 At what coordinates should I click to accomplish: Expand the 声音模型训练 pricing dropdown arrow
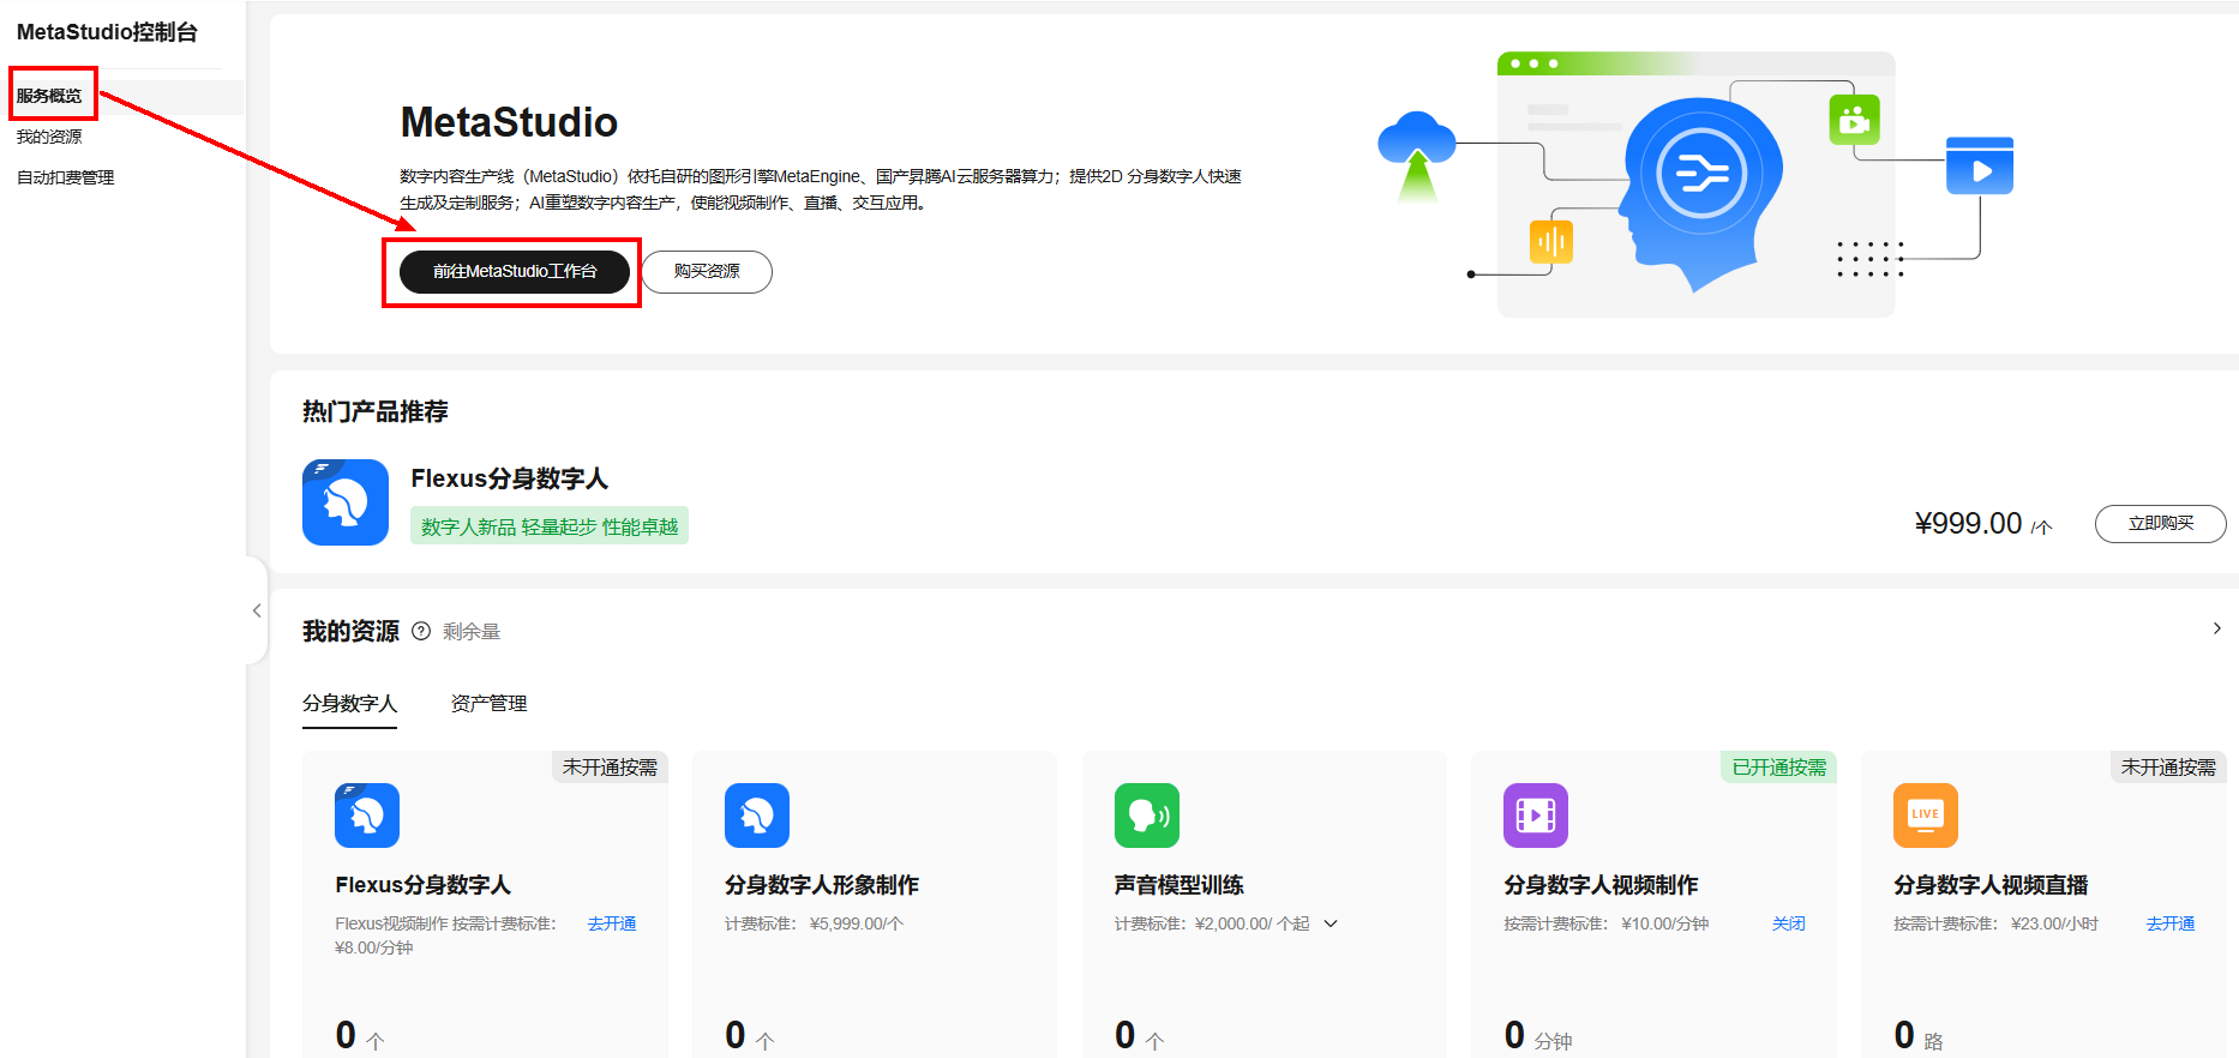(1331, 924)
